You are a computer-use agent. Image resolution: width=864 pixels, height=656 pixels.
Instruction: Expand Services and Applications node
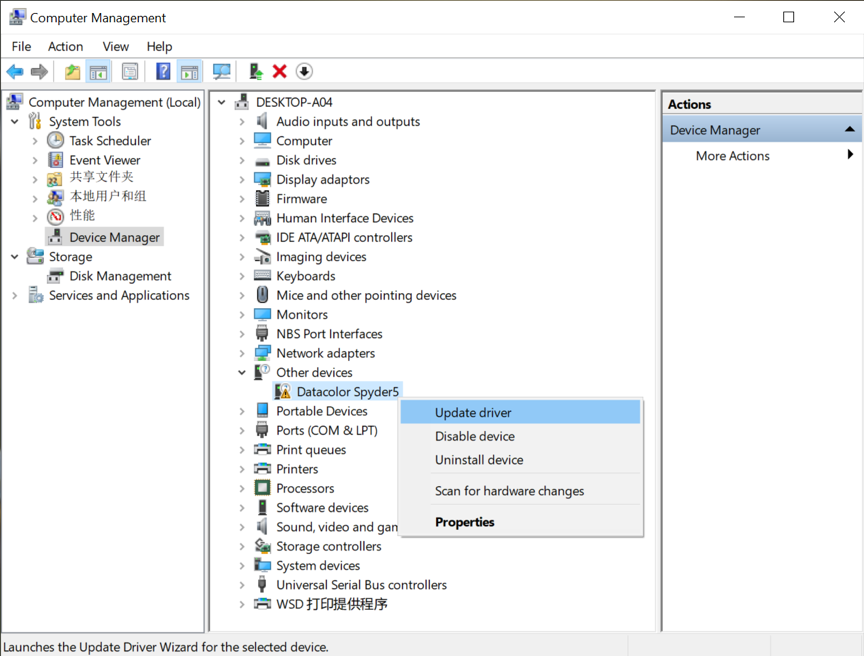tap(15, 295)
